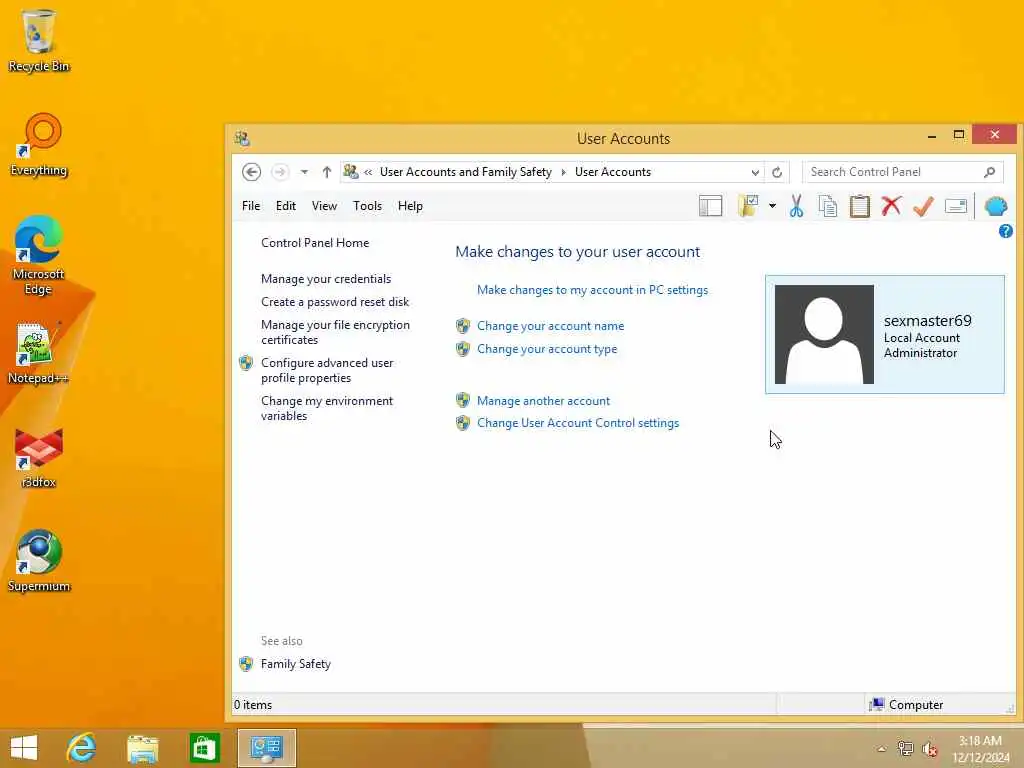
Task: Click the user account picture thumbnail
Action: click(x=824, y=334)
